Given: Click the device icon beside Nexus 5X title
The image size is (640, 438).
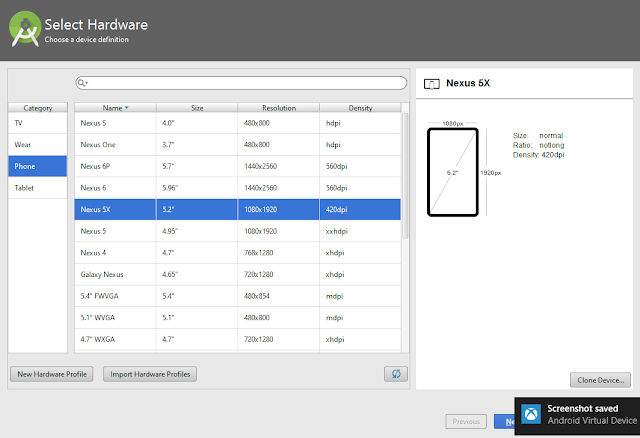Looking at the screenshot, I should click(431, 84).
